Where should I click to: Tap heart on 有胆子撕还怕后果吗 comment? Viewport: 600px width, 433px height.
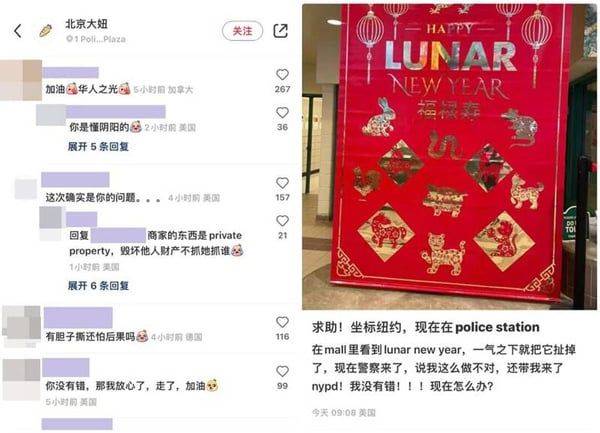pyautogui.click(x=282, y=322)
